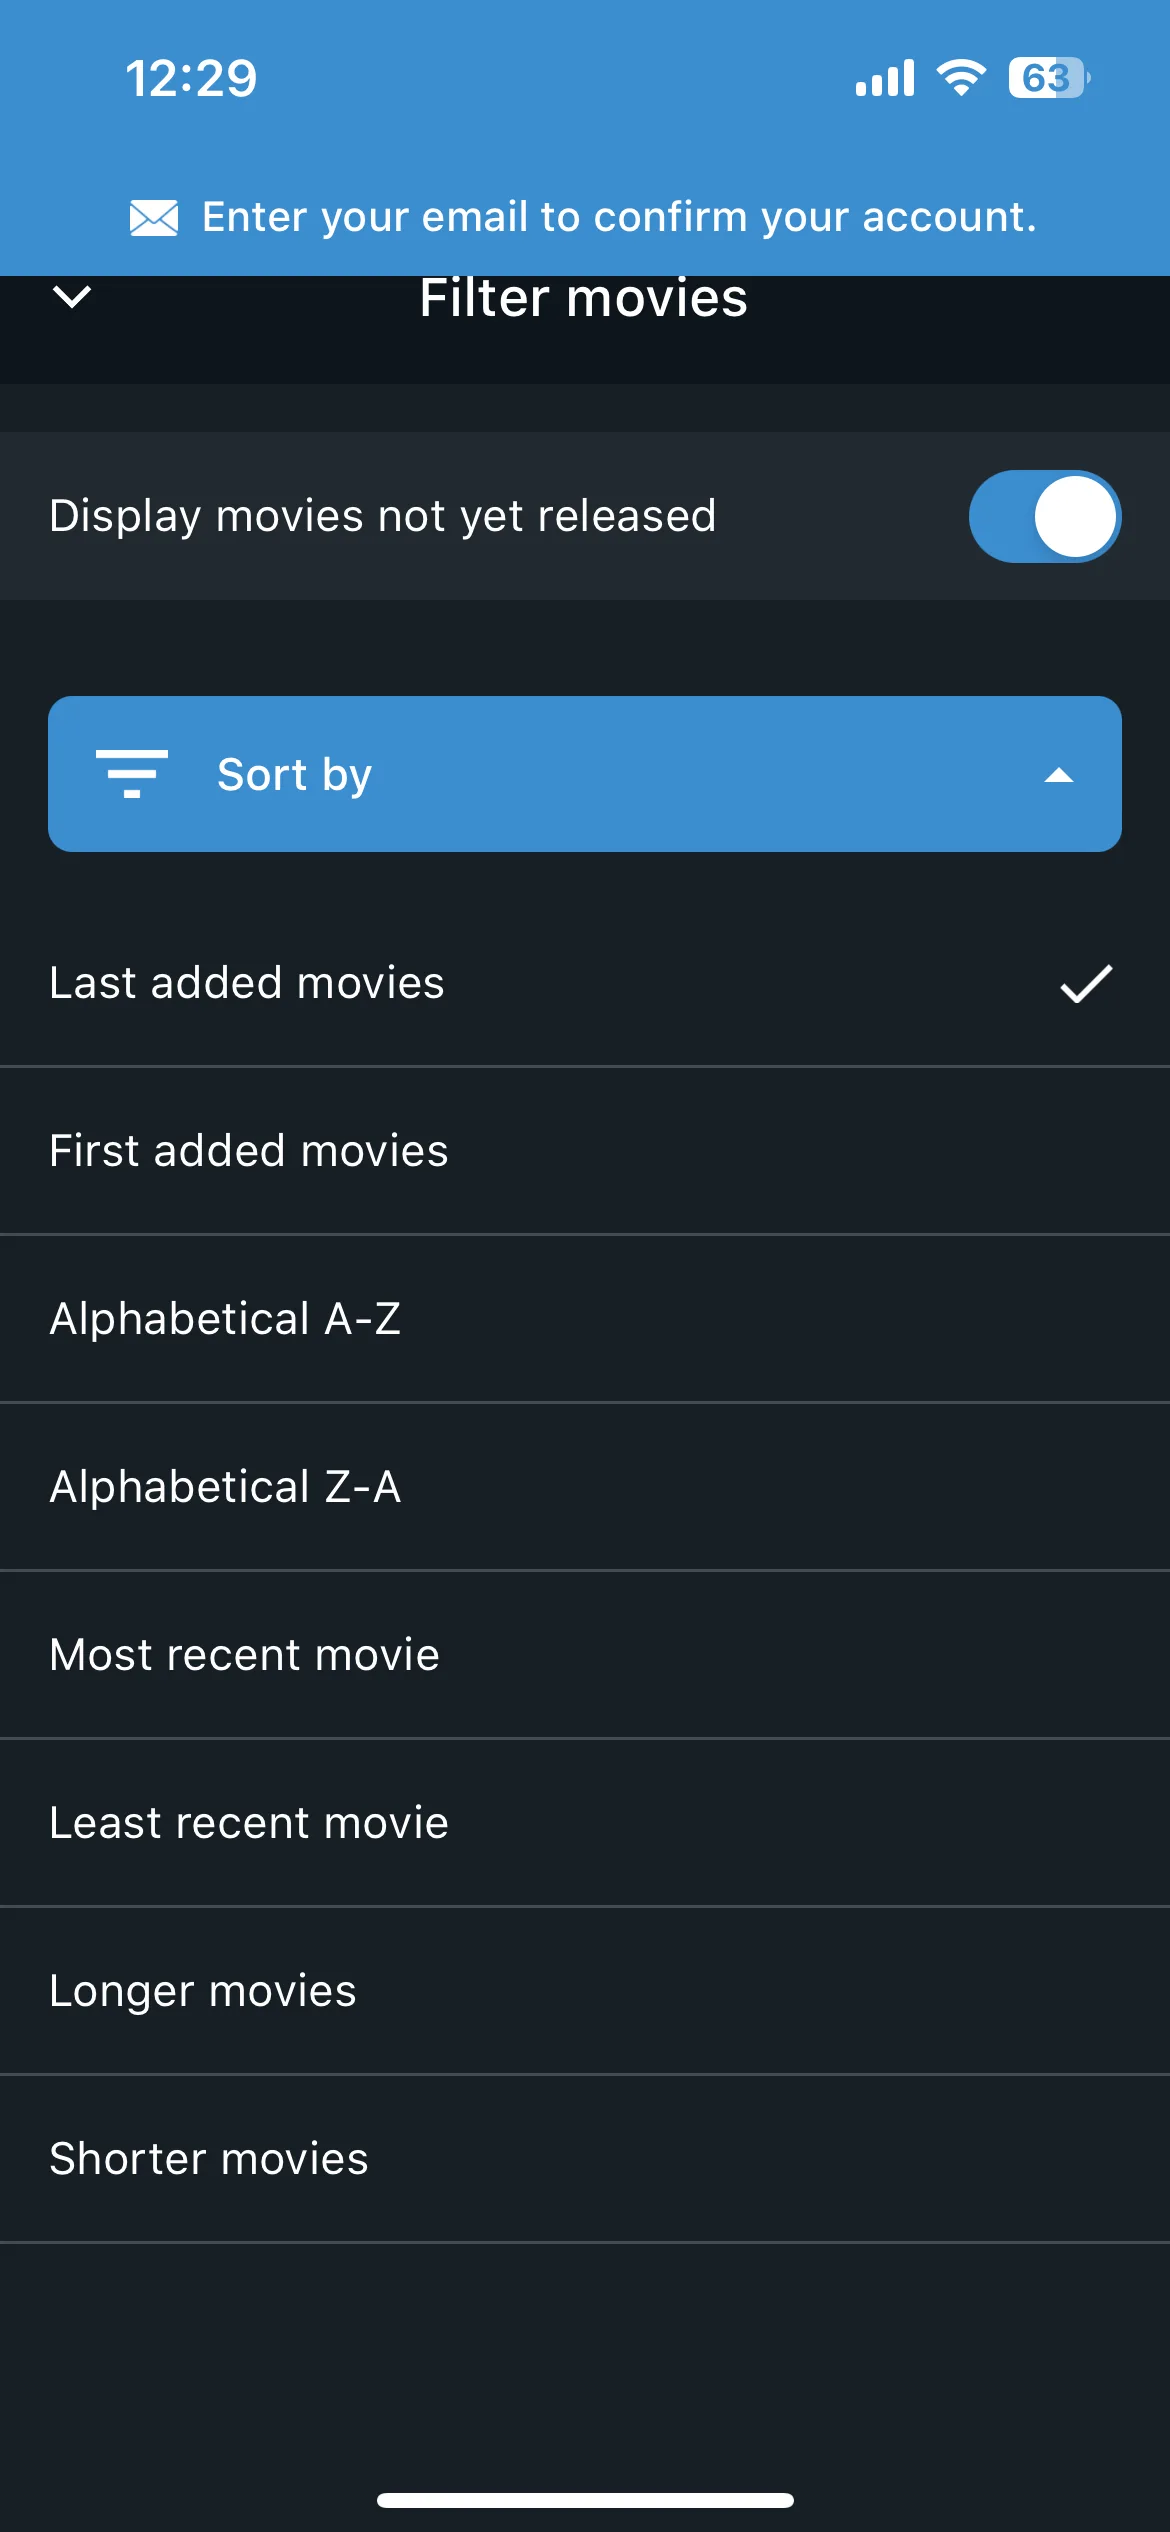Open the email confirmation banner
The width and height of the screenshot is (1170, 2532).
point(585,217)
